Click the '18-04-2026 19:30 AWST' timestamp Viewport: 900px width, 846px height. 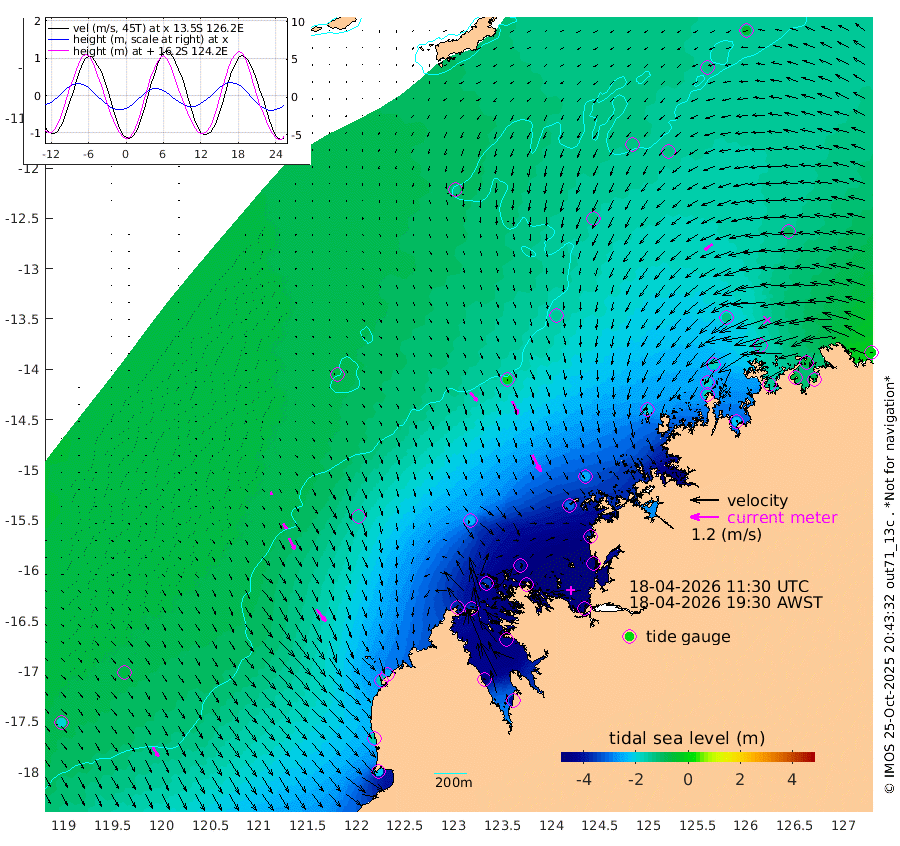coord(726,603)
